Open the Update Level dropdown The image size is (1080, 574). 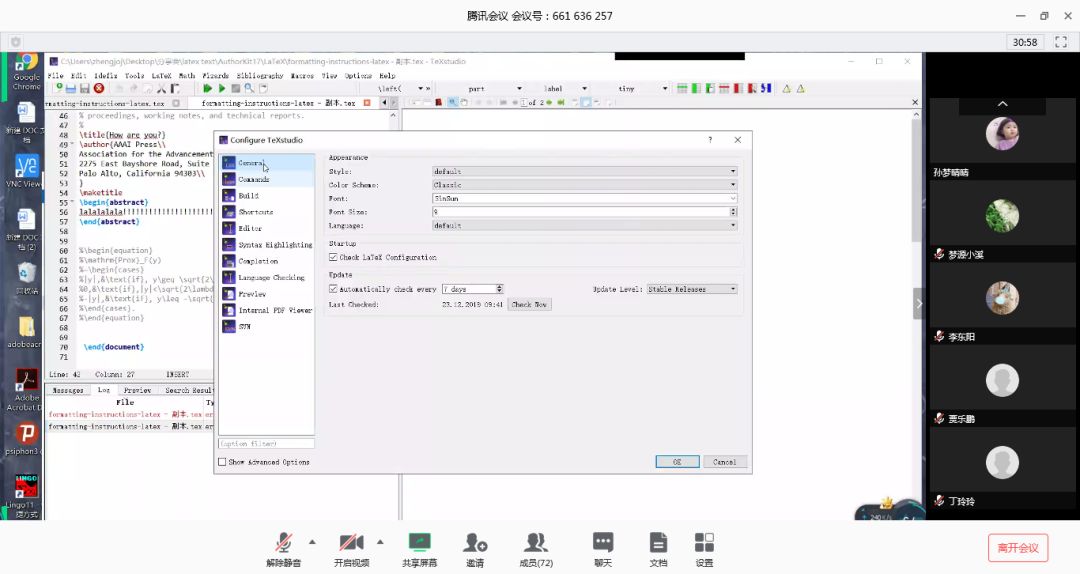[x=691, y=289]
